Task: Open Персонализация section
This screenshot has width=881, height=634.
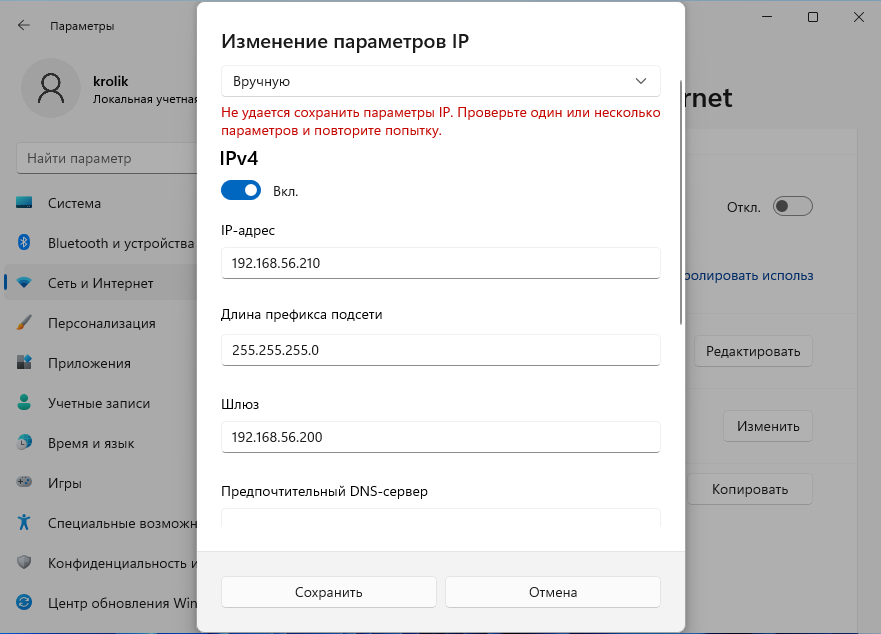Action: [101, 323]
